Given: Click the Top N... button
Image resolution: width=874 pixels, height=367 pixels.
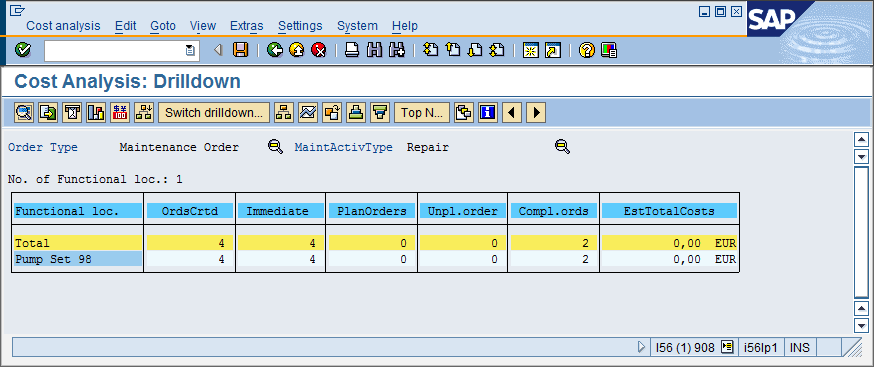Looking at the screenshot, I should [422, 113].
